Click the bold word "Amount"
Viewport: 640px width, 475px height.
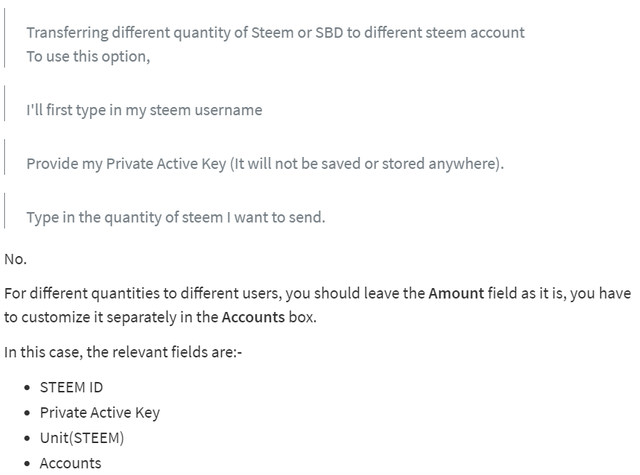pyautogui.click(x=456, y=293)
